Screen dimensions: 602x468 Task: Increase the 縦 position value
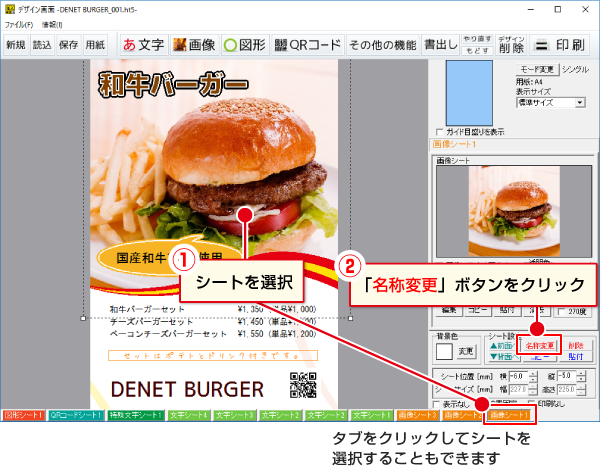click(582, 374)
